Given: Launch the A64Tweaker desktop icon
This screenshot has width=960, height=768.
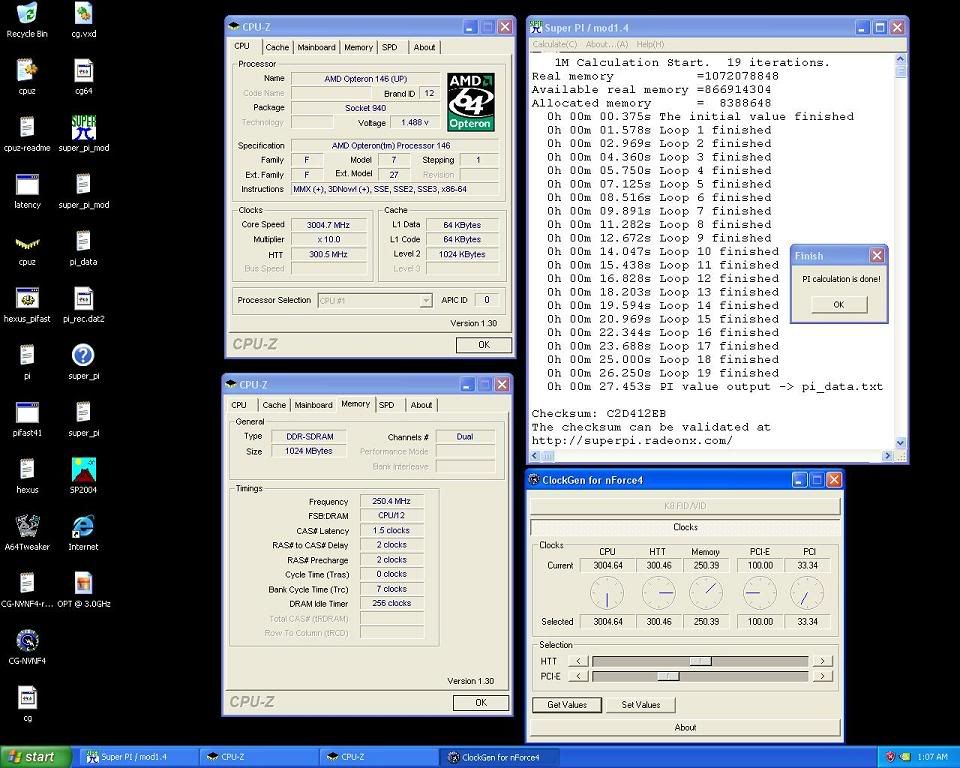Looking at the screenshot, I should pos(27,526).
